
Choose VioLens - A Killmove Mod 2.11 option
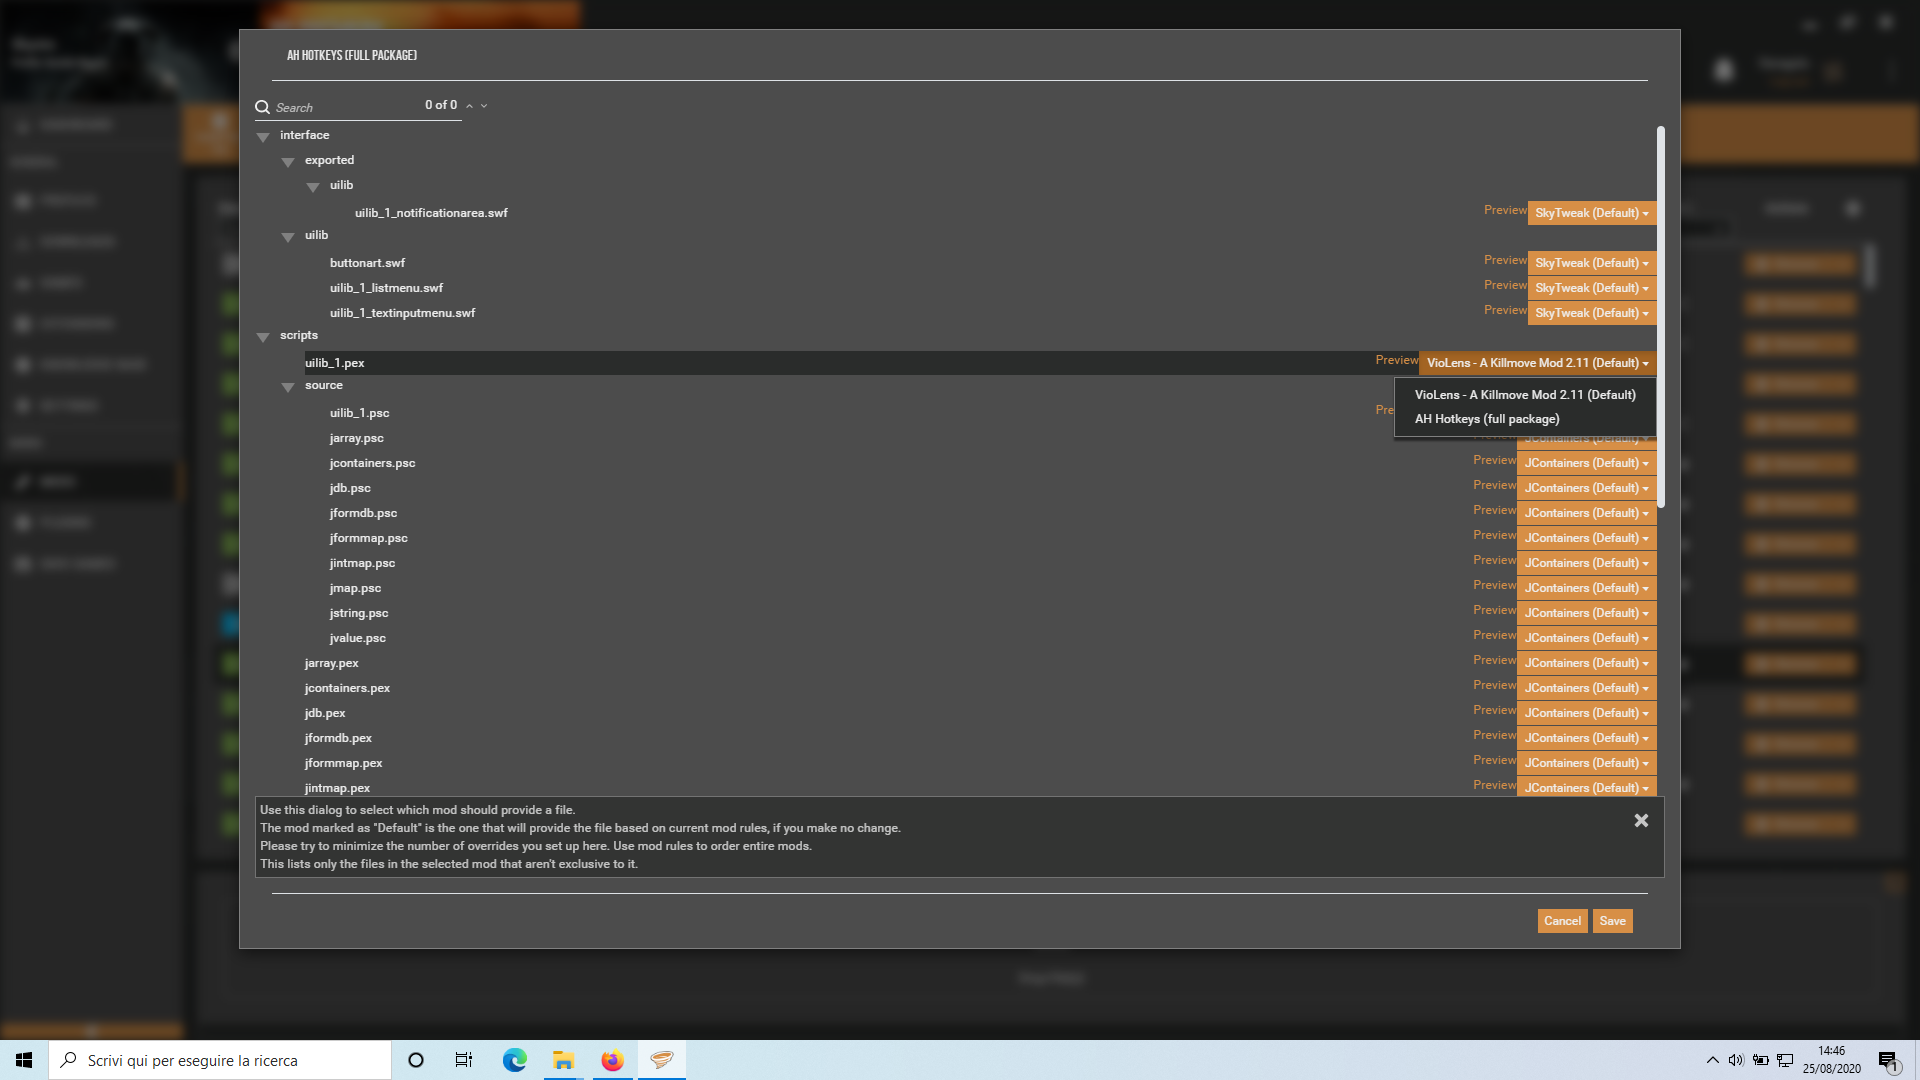pyautogui.click(x=1525, y=395)
